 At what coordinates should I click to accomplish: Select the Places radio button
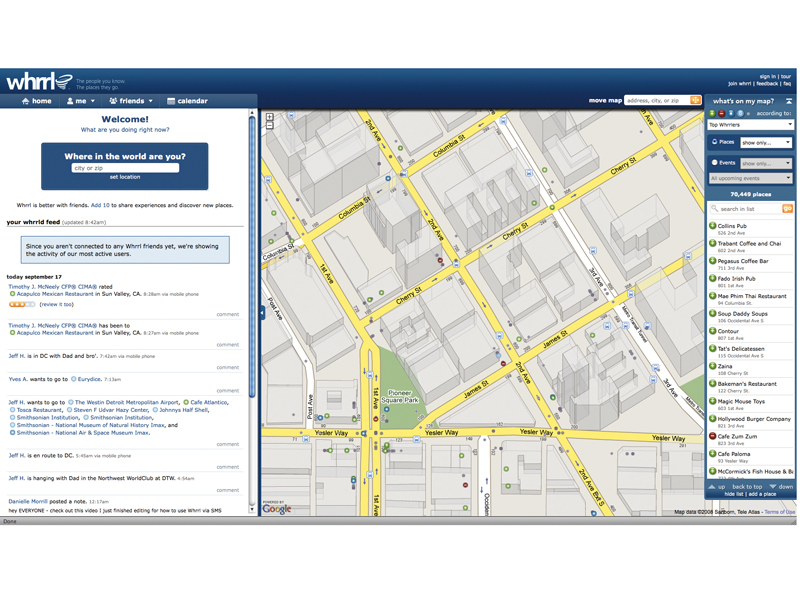click(x=715, y=142)
